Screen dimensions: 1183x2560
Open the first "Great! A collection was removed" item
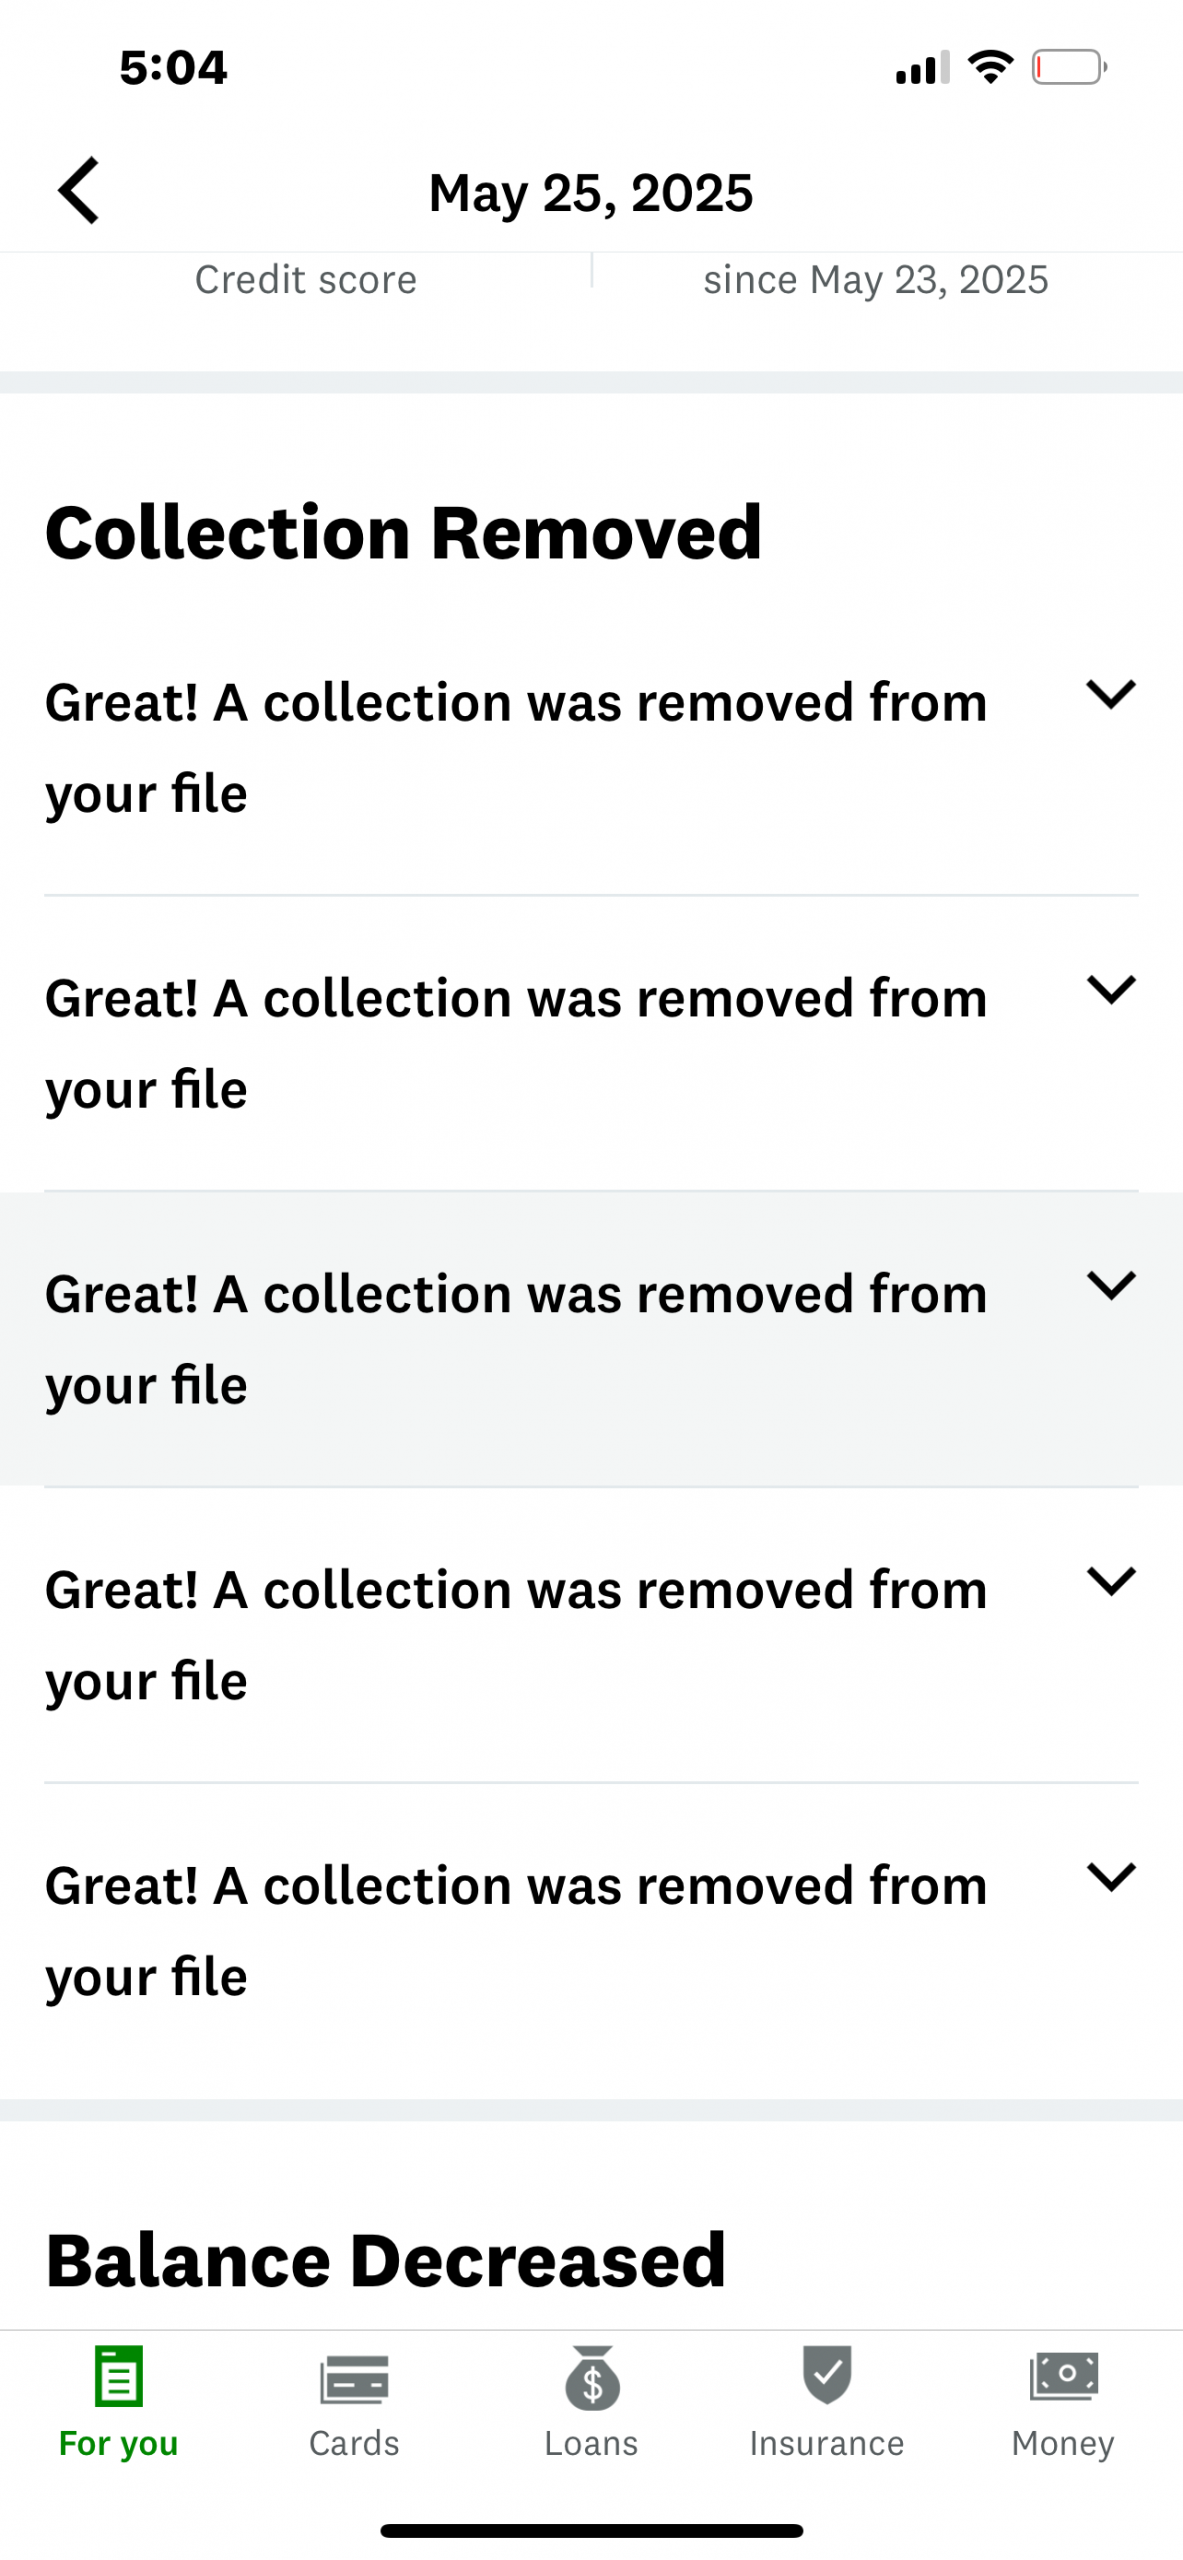tap(515, 747)
